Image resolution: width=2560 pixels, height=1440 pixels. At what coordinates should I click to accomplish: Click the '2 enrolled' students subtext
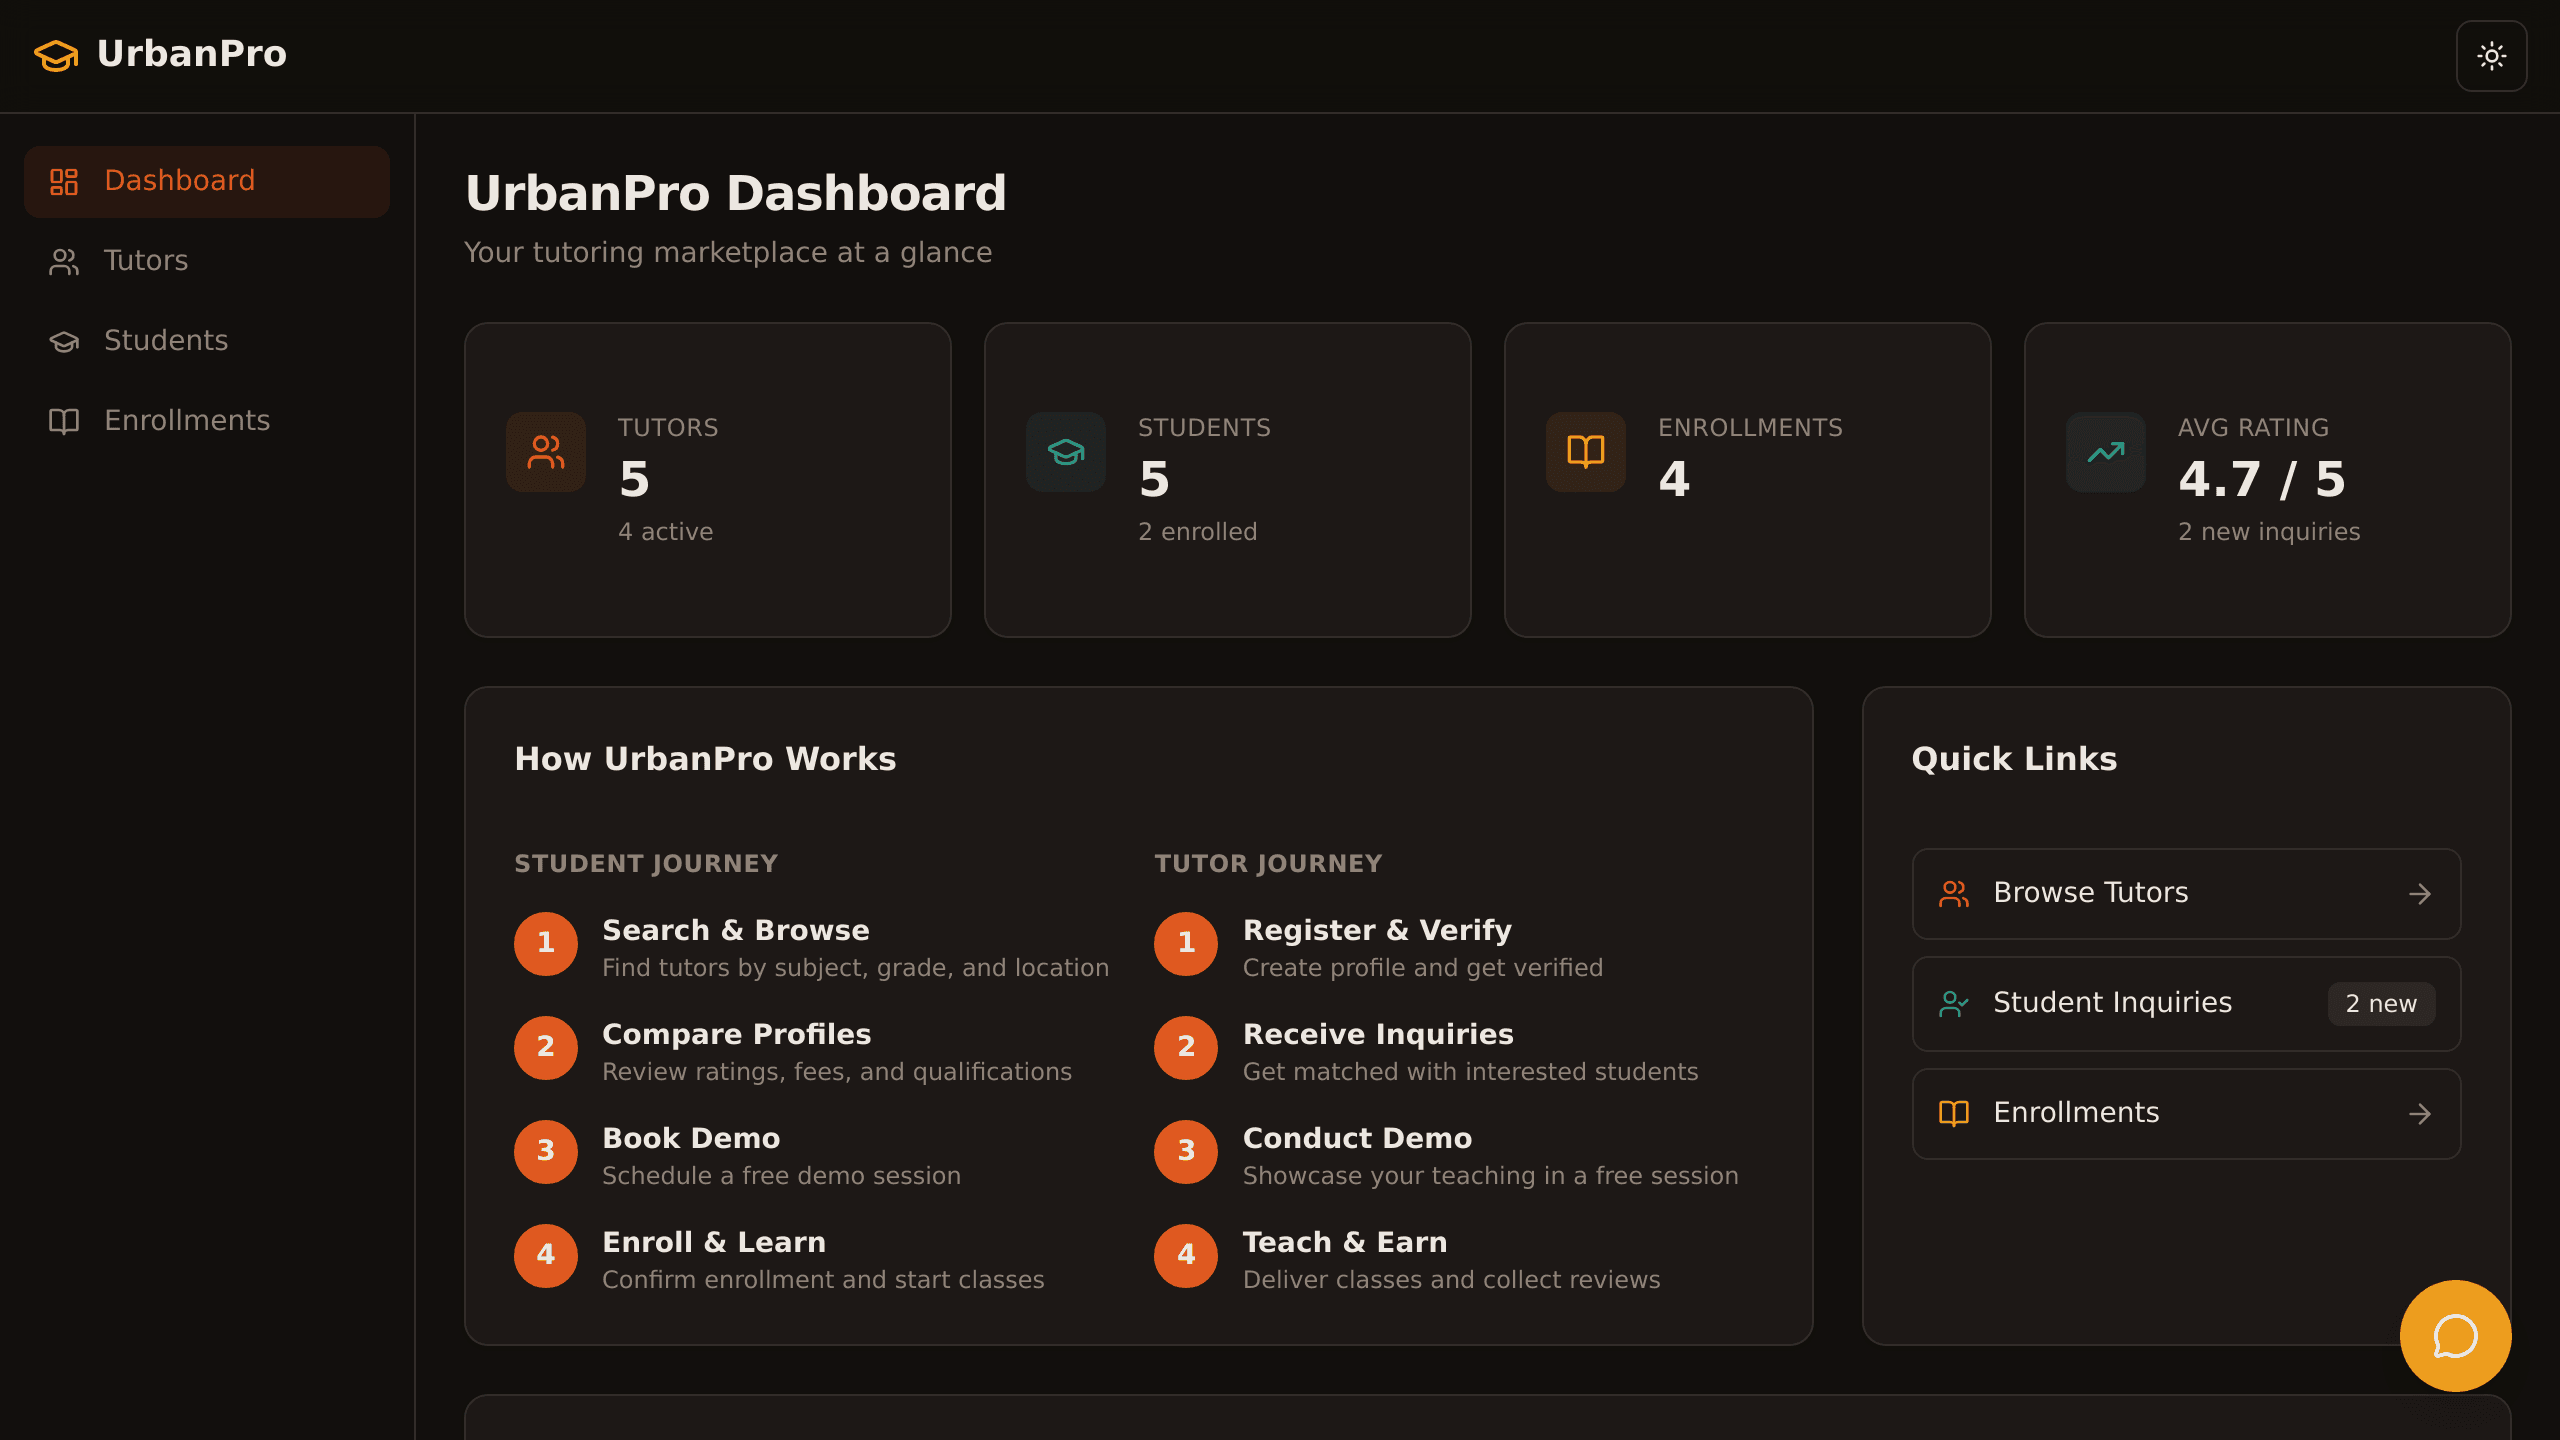point(1198,532)
